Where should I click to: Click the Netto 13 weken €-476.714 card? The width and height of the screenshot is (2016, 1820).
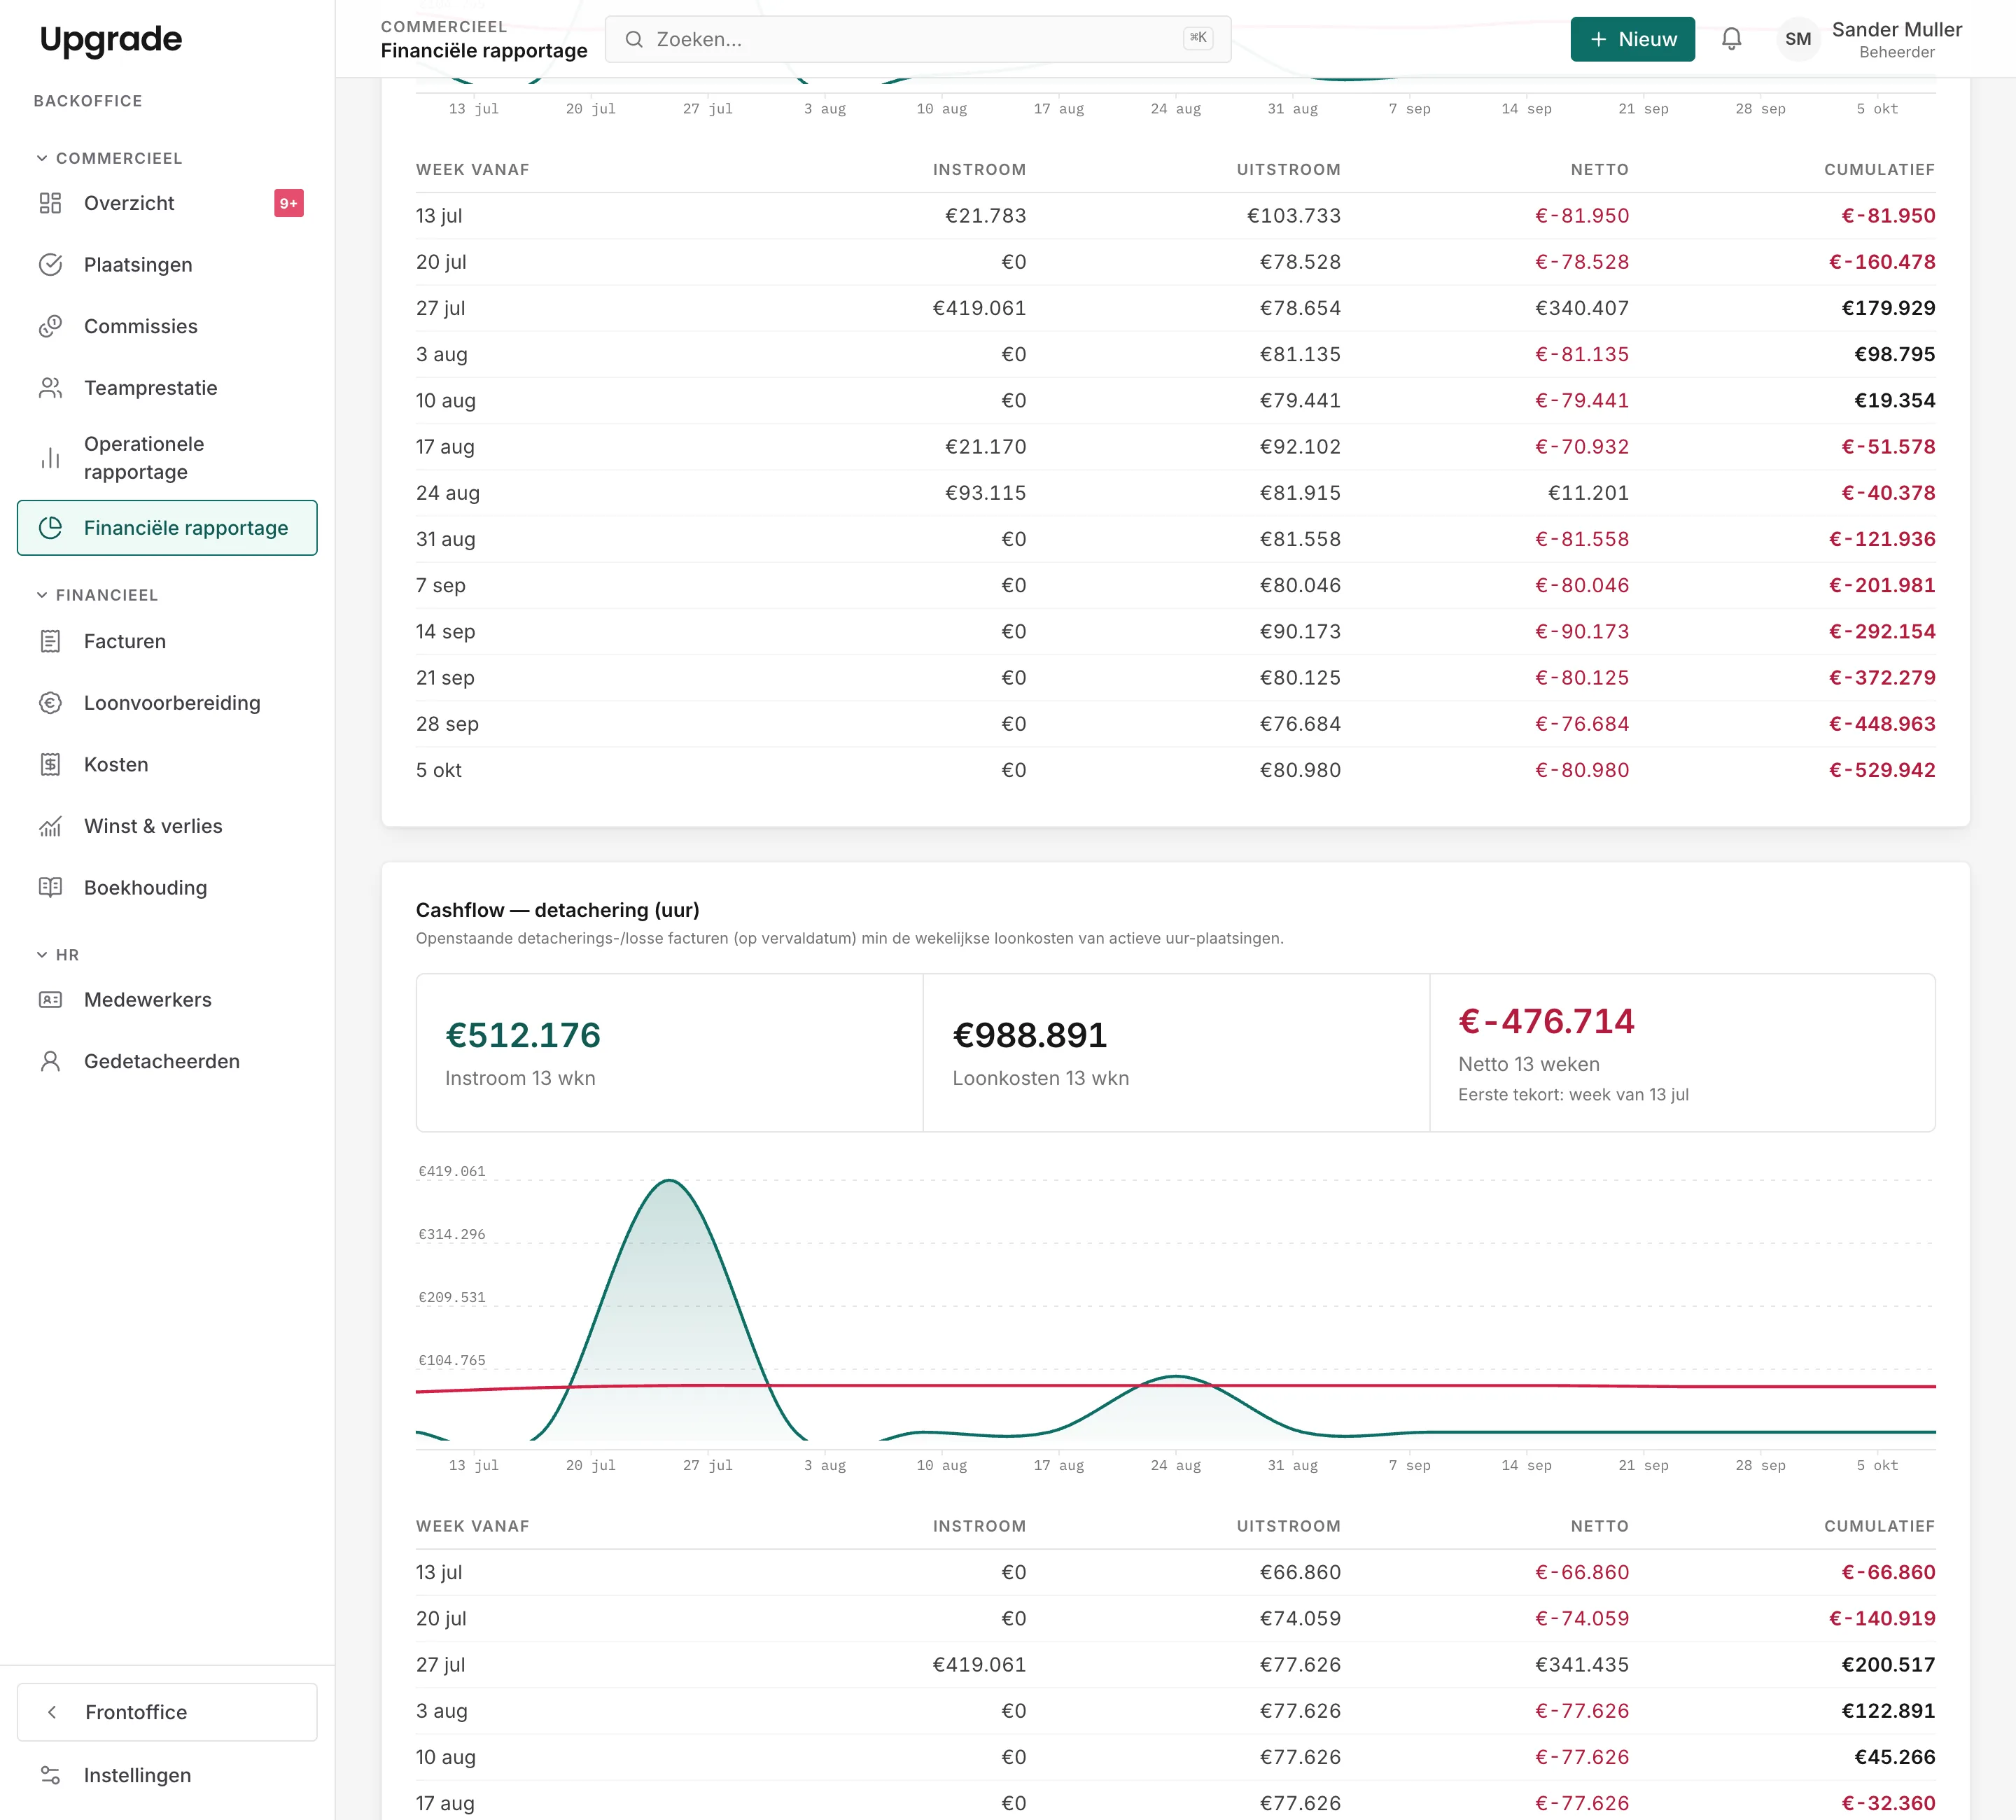[1682, 1053]
